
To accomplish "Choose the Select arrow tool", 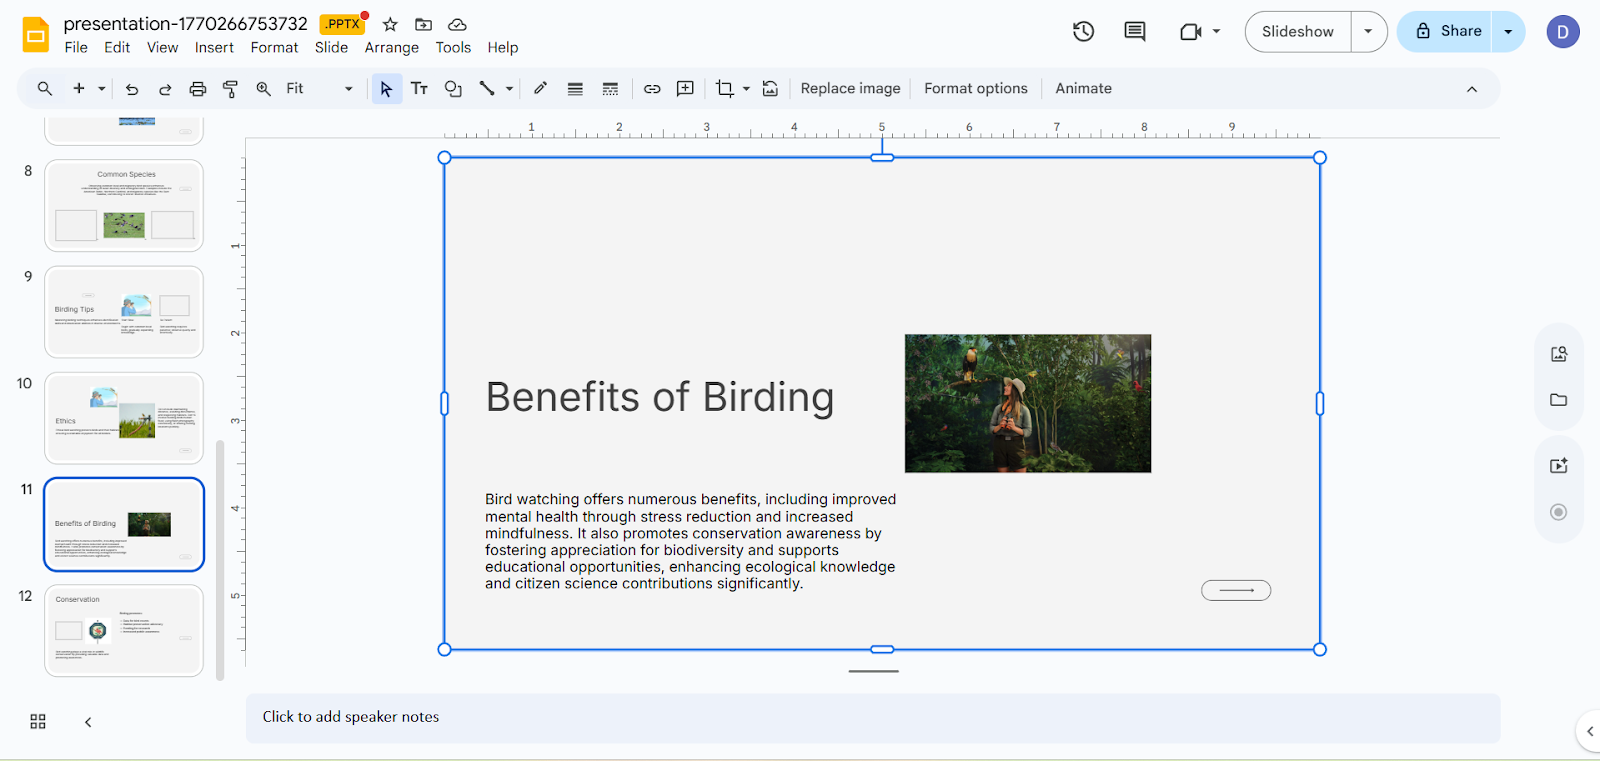I will (387, 89).
